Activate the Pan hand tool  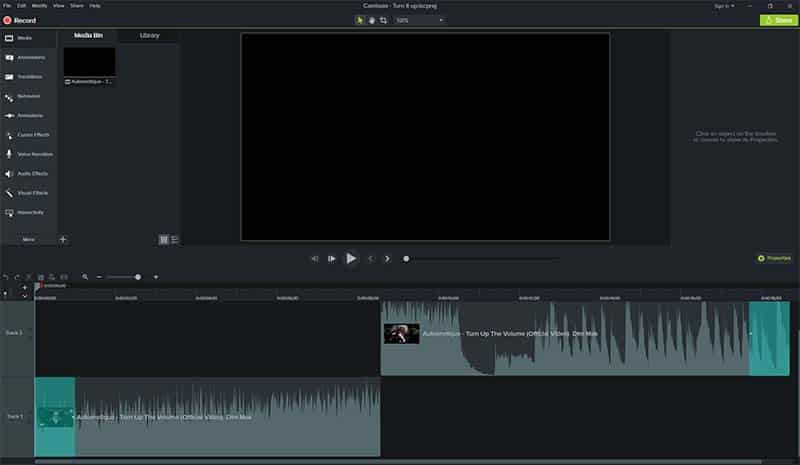(x=372, y=20)
